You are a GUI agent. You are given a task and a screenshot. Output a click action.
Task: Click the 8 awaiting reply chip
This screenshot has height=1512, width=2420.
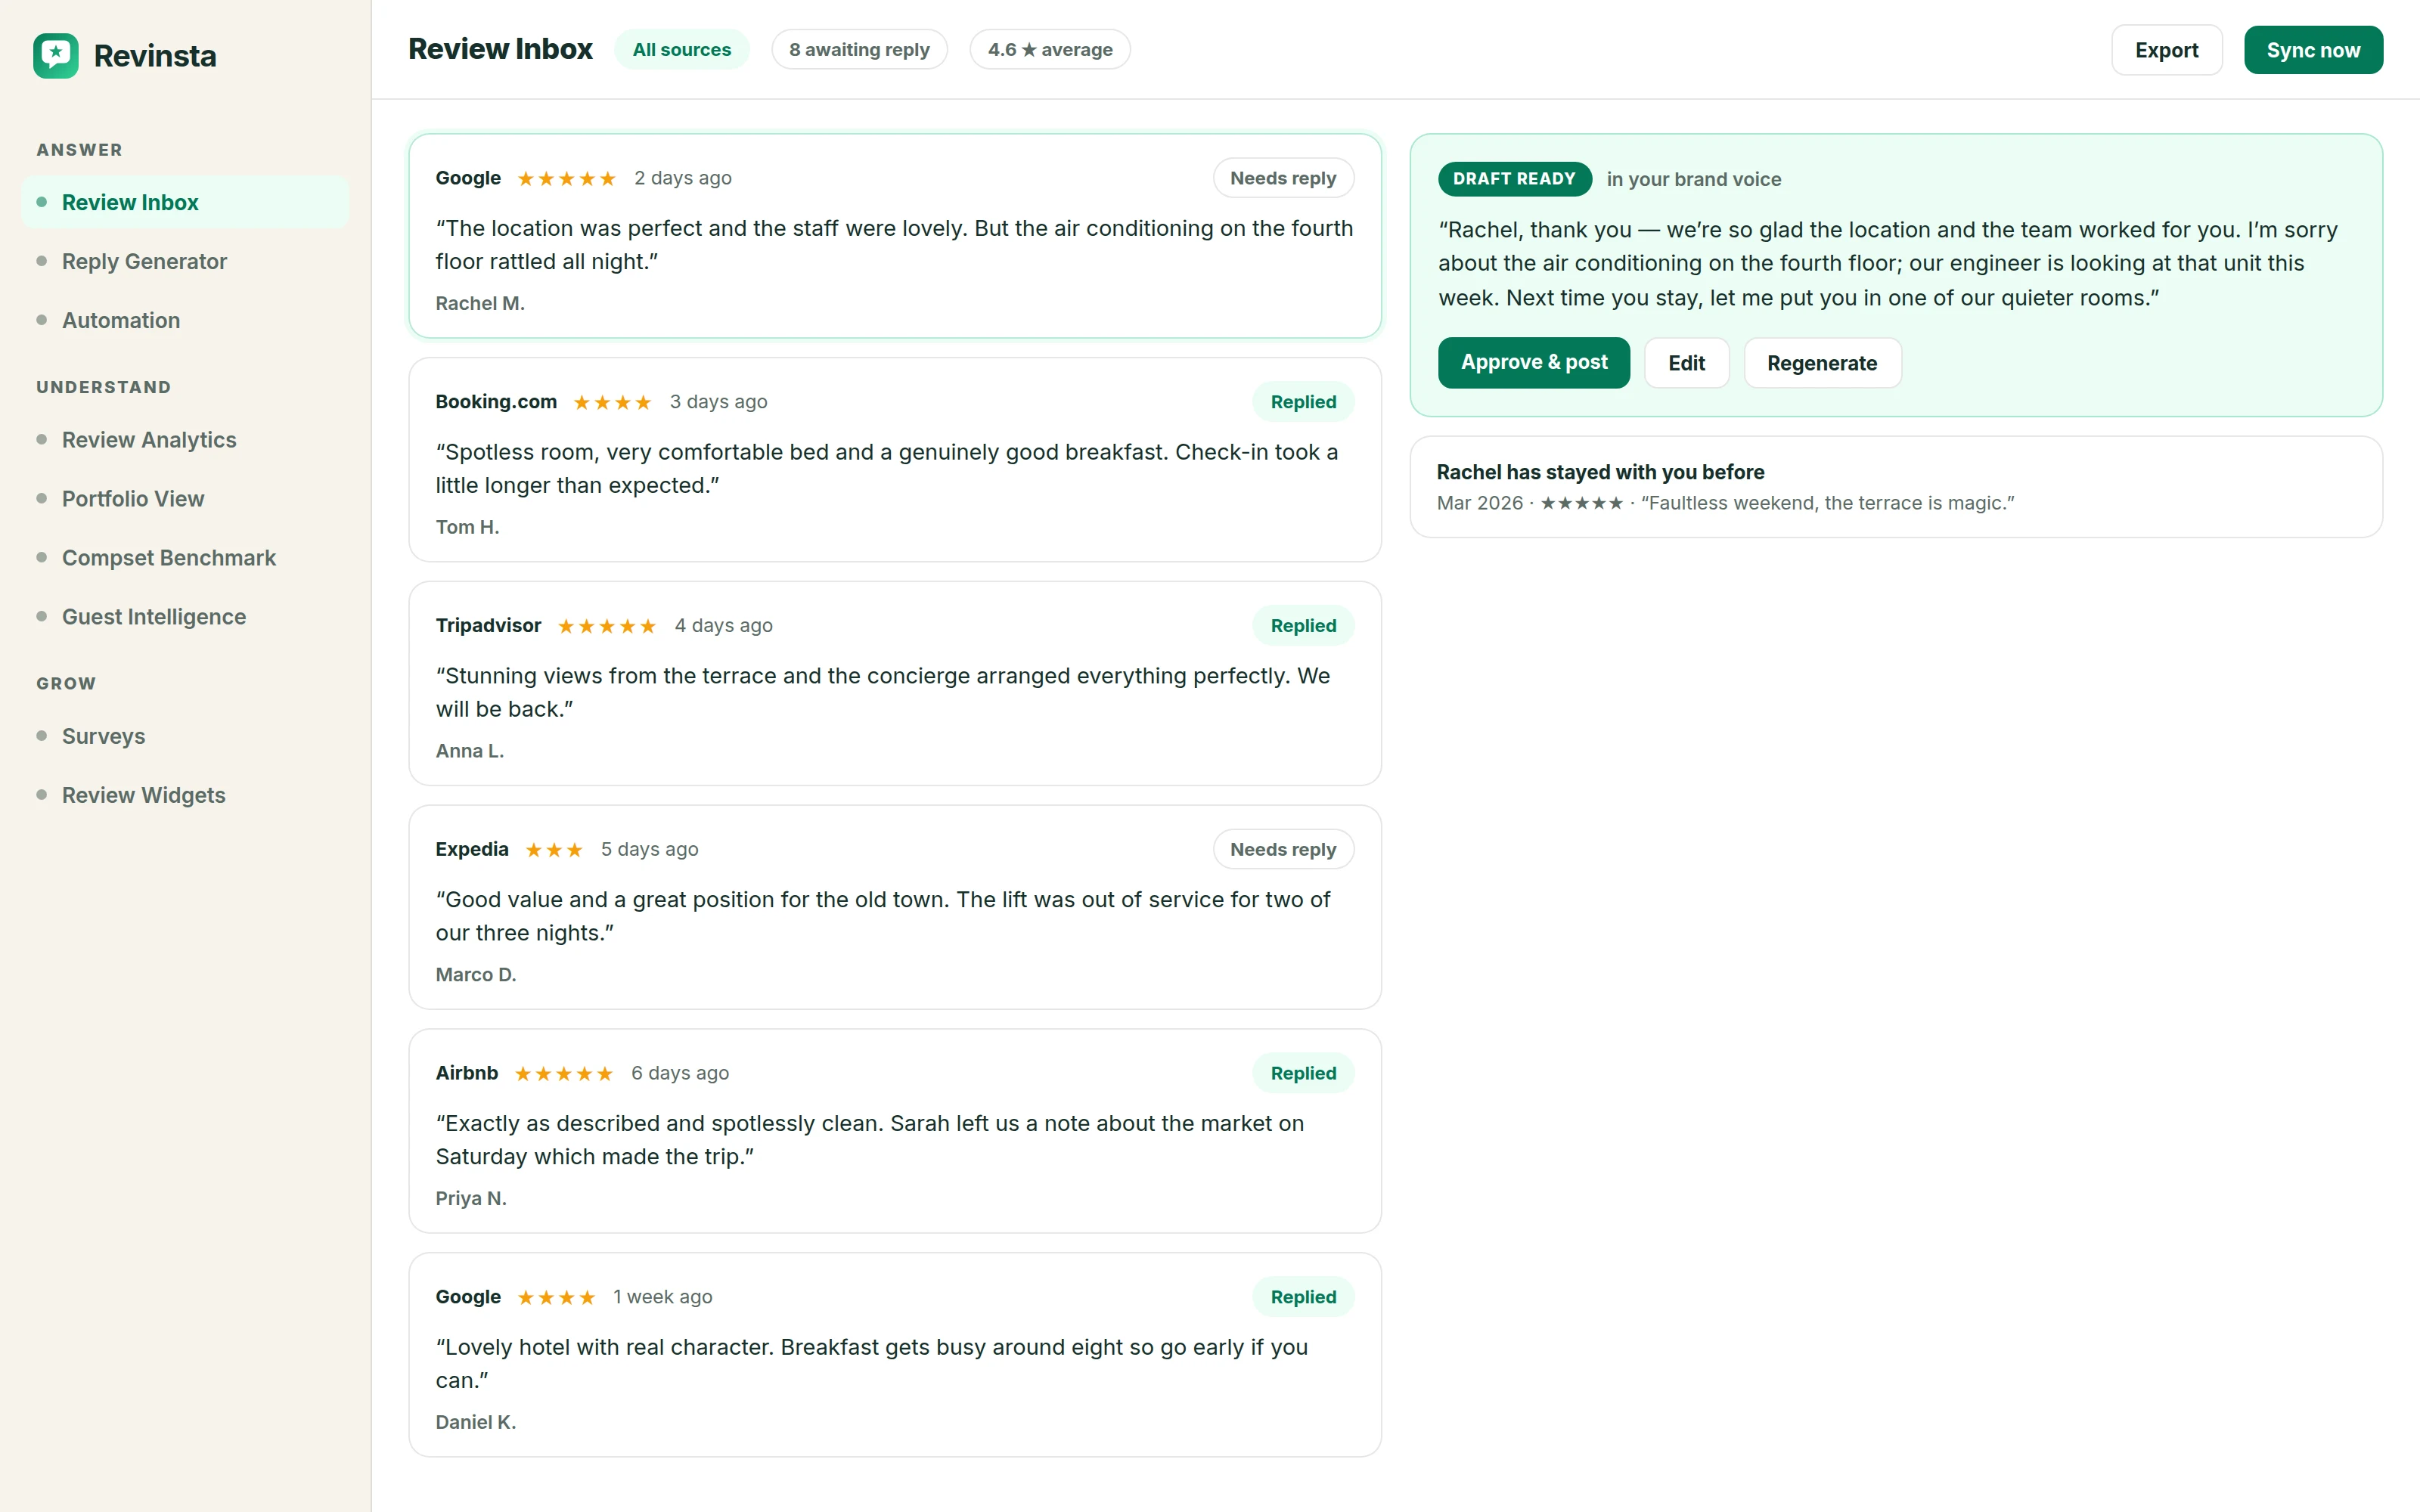859,49
